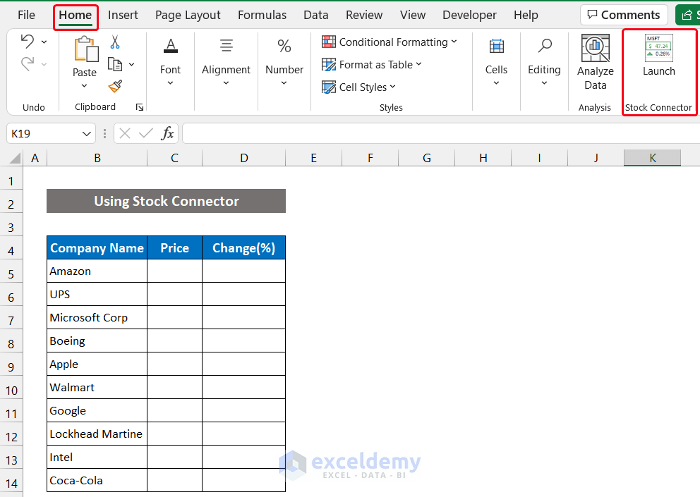The width and height of the screenshot is (700, 497).
Task: Expand the Number group chevron
Action: coord(284,83)
